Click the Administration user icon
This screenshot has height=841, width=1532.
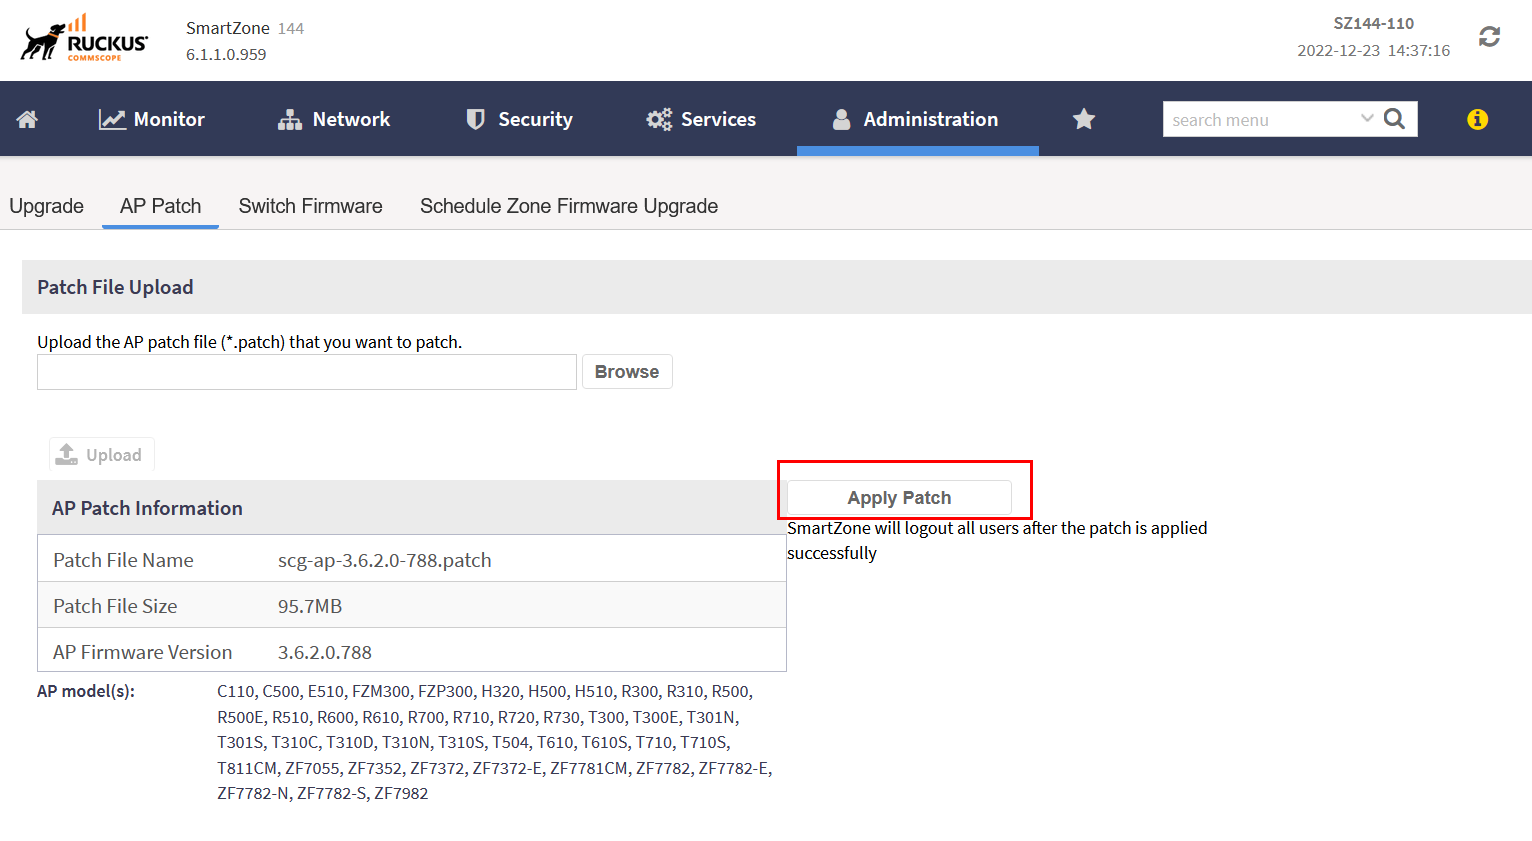pyautogui.click(x=842, y=119)
